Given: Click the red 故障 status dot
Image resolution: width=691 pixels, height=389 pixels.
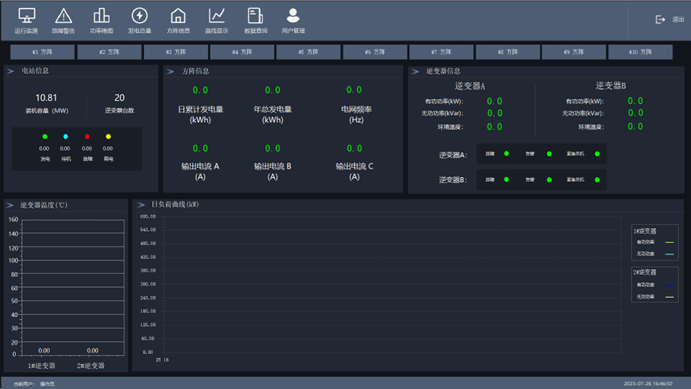Looking at the screenshot, I should (87, 137).
